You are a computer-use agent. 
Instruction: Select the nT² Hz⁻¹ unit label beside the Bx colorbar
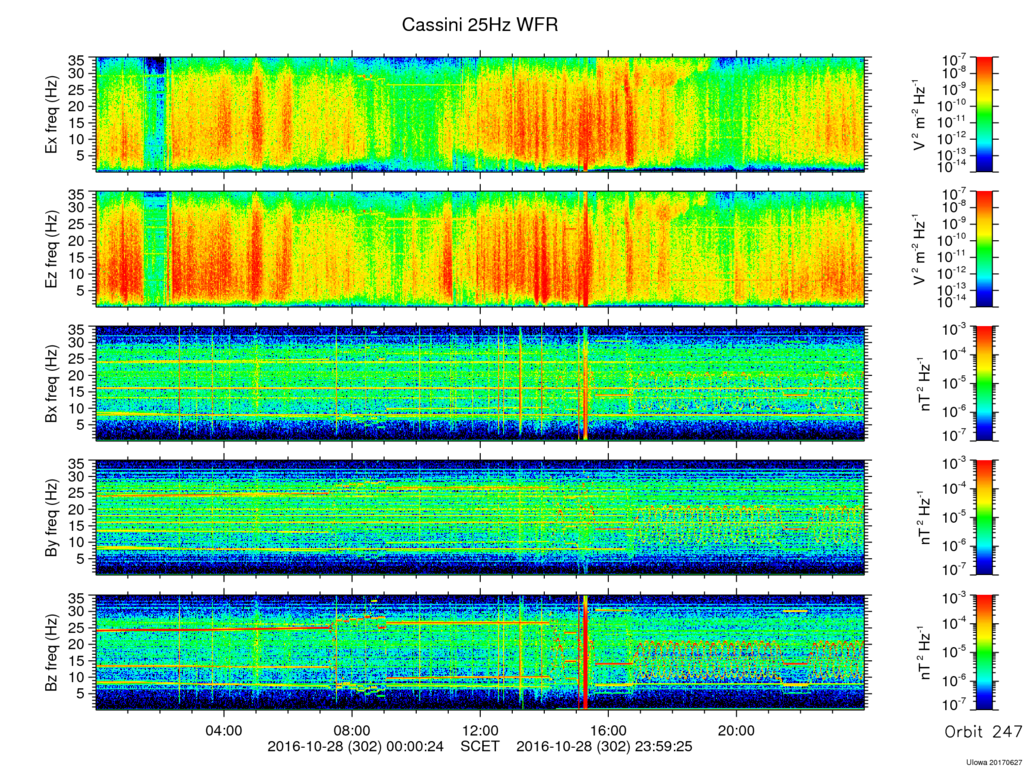point(925,384)
